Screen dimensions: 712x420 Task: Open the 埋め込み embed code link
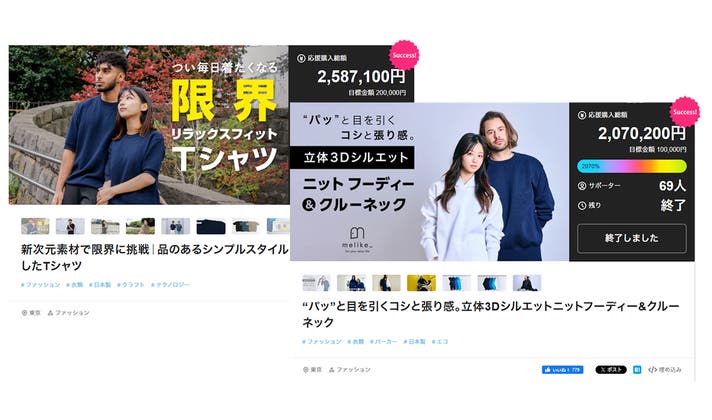pos(666,369)
